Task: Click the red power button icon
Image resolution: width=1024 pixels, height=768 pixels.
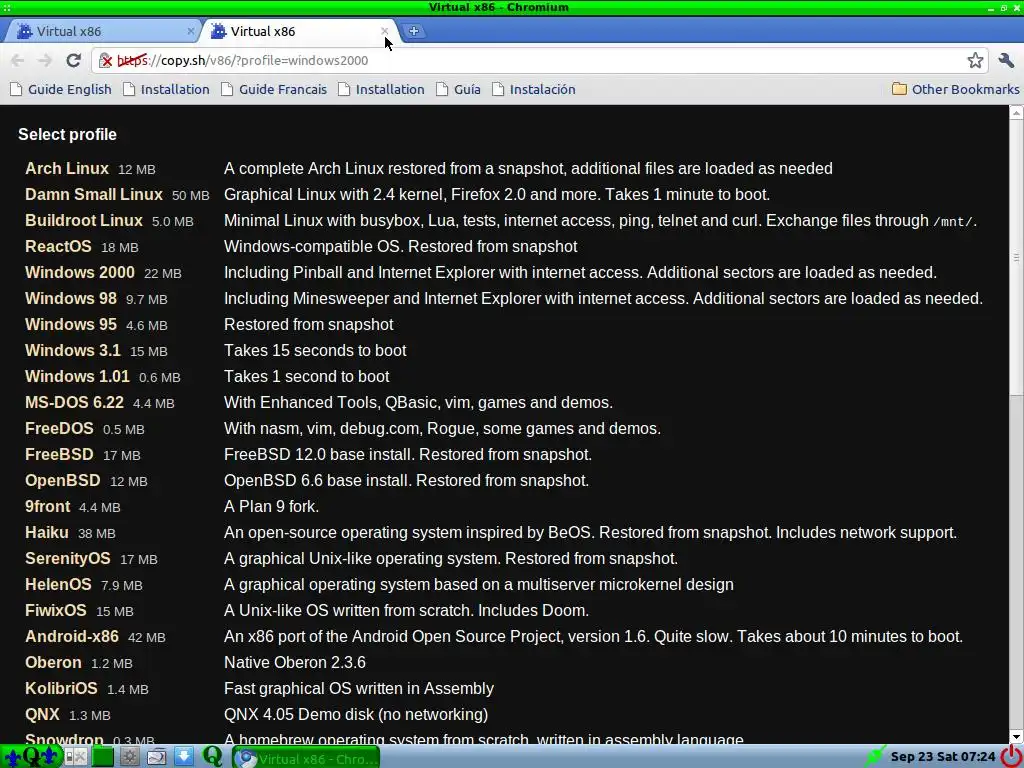Action: 1011,757
